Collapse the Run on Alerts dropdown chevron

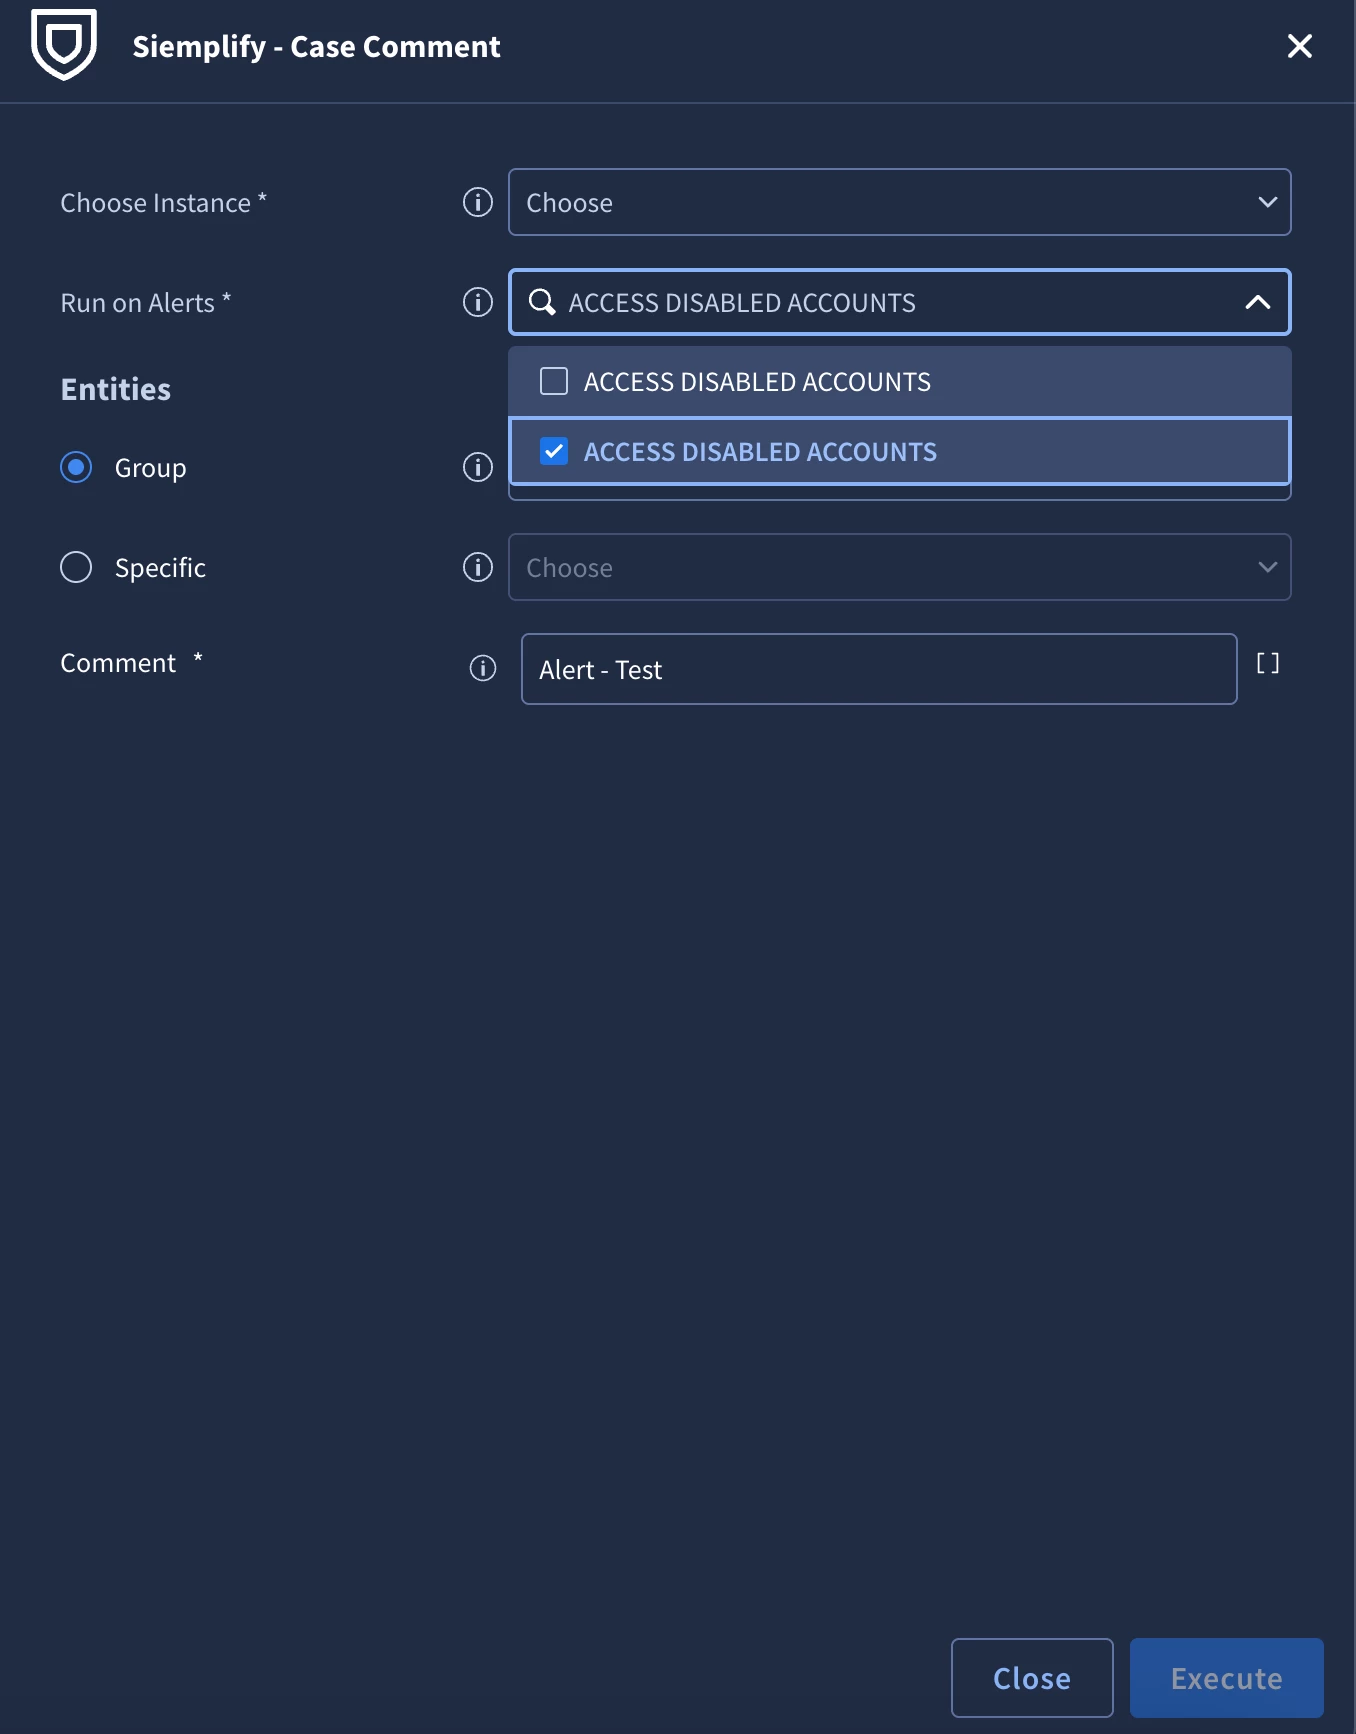pos(1258,302)
